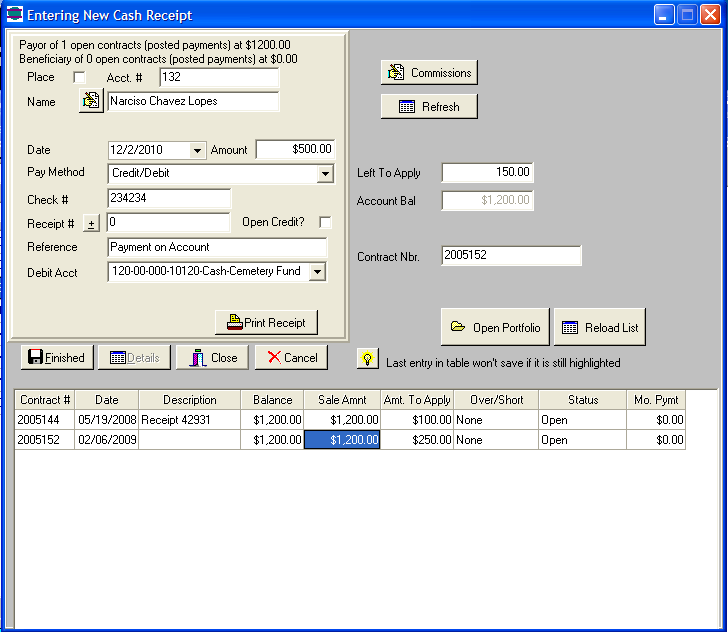
Task: Click the Finished save button
Action: [x=57, y=358]
